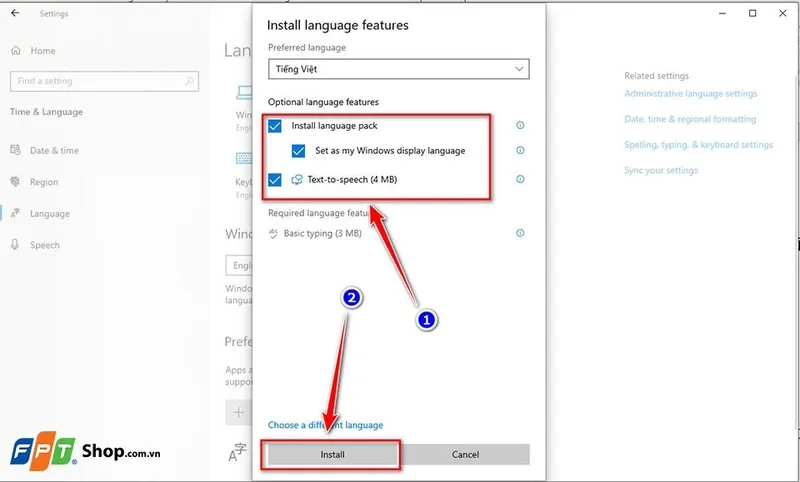Click the back arrow in Settings header
The width and height of the screenshot is (800, 482).
coord(15,14)
